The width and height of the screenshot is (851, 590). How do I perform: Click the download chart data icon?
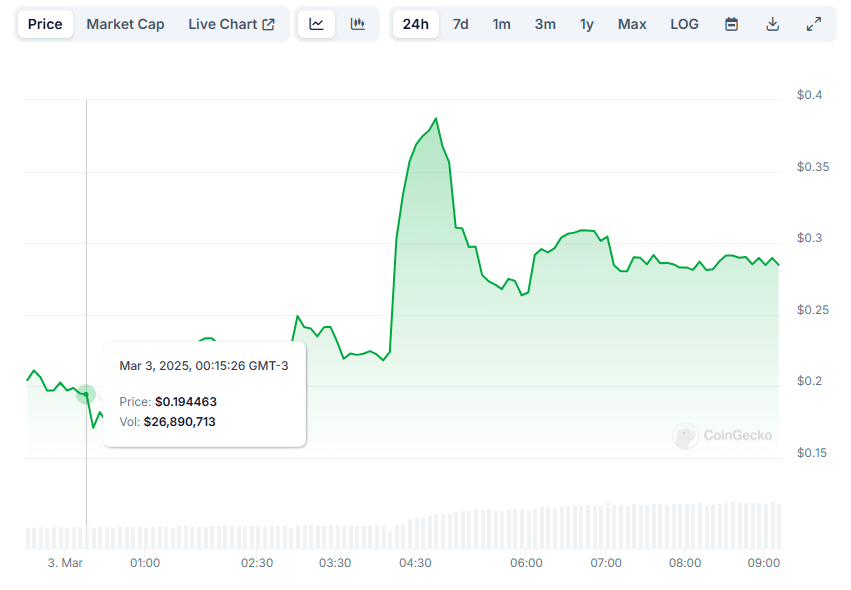coord(772,23)
